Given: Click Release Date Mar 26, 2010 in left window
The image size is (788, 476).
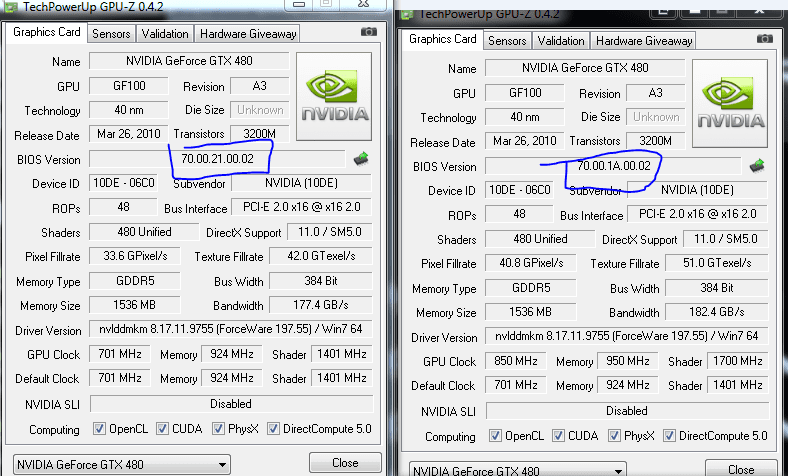Looking at the screenshot, I should pyautogui.click(x=129, y=134).
